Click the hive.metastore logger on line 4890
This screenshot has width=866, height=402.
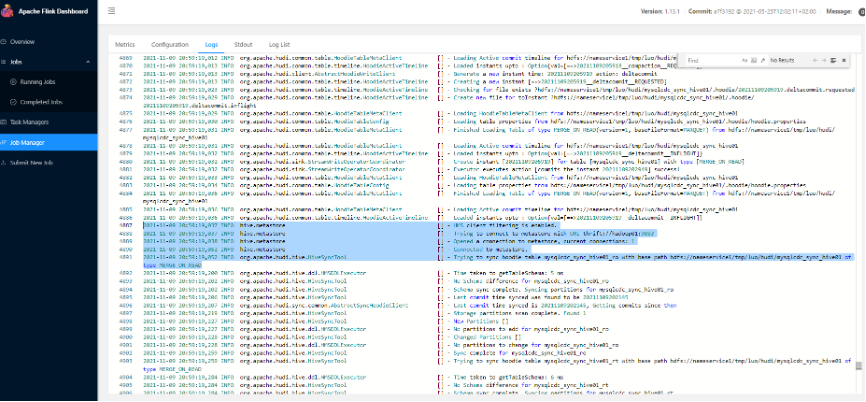coord(262,250)
